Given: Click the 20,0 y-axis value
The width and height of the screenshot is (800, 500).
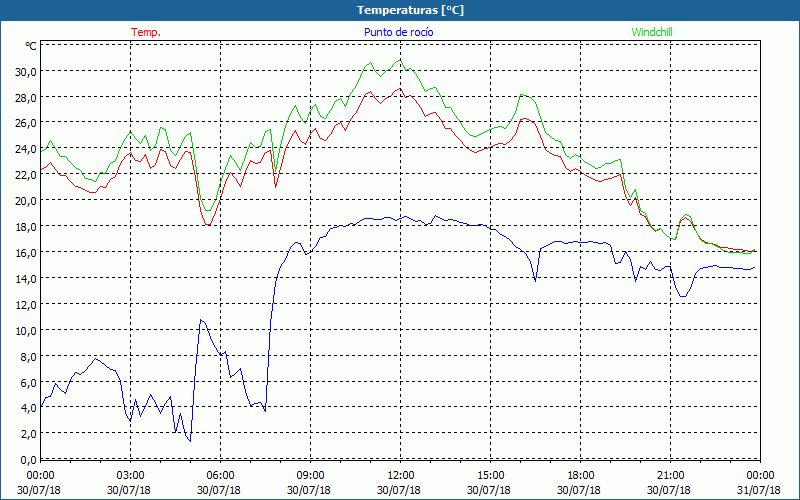Looking at the screenshot, I should coord(26,201).
